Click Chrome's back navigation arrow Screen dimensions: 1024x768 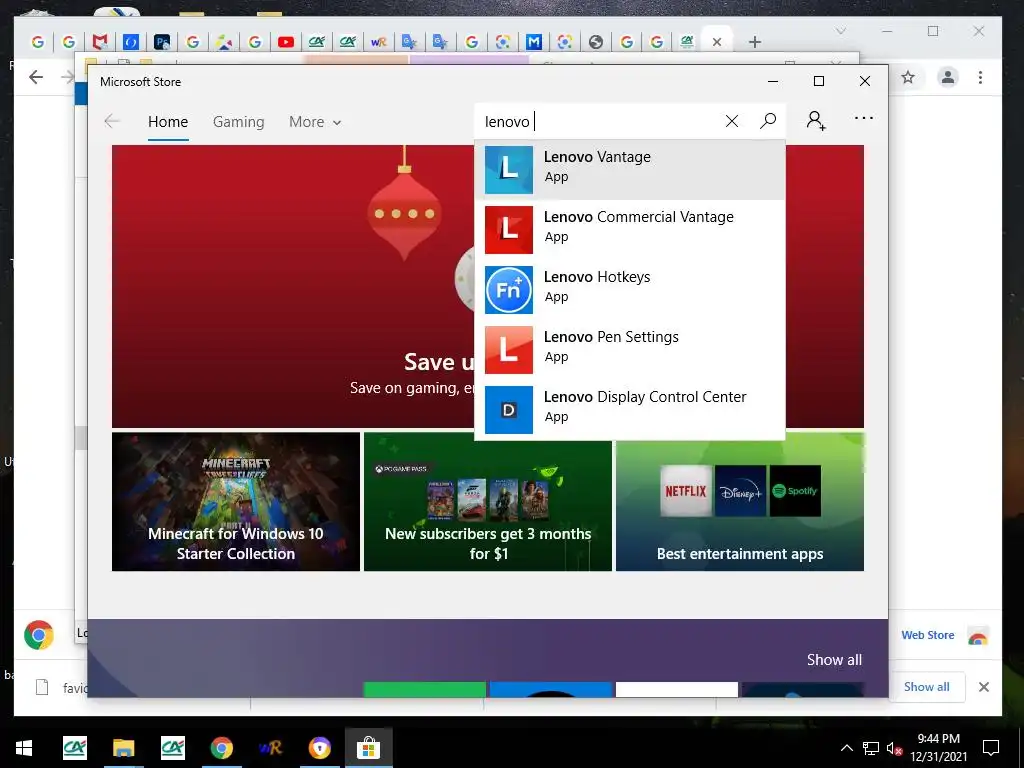pyautogui.click(x=36, y=77)
